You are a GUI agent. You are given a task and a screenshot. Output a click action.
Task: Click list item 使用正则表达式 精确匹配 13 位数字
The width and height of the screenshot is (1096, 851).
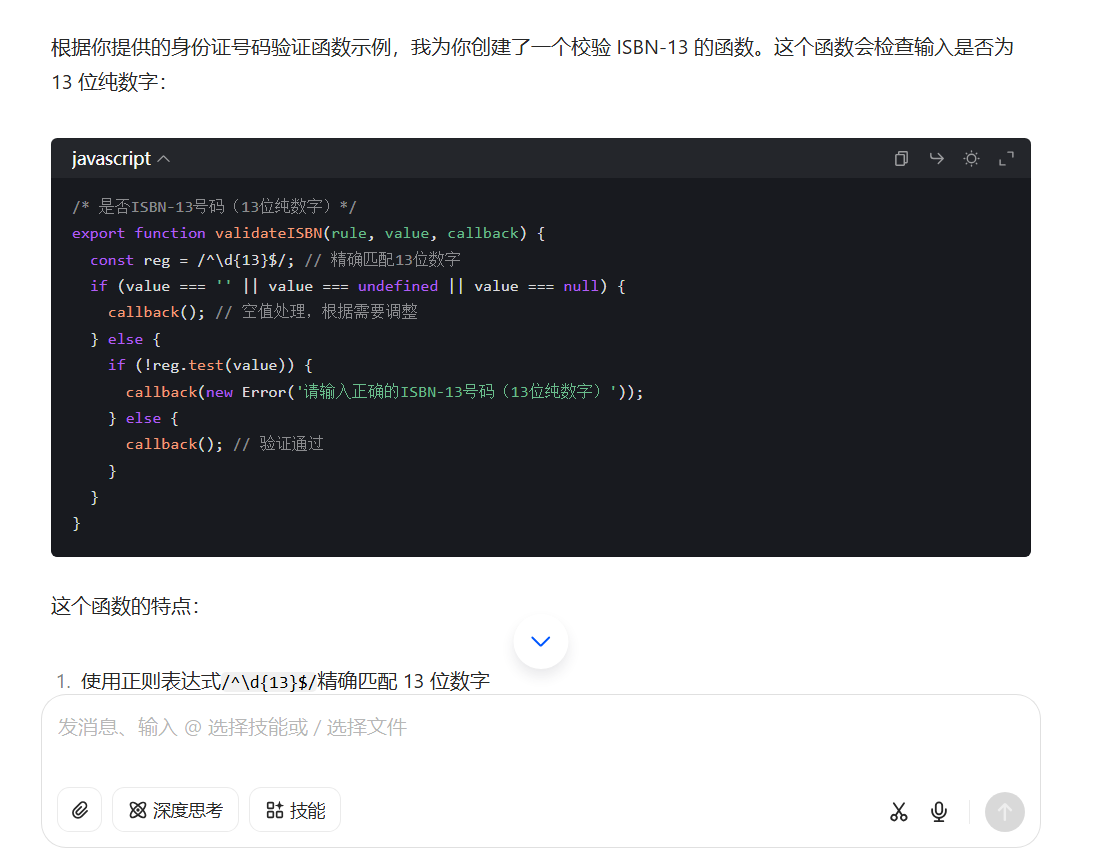[x=285, y=681]
